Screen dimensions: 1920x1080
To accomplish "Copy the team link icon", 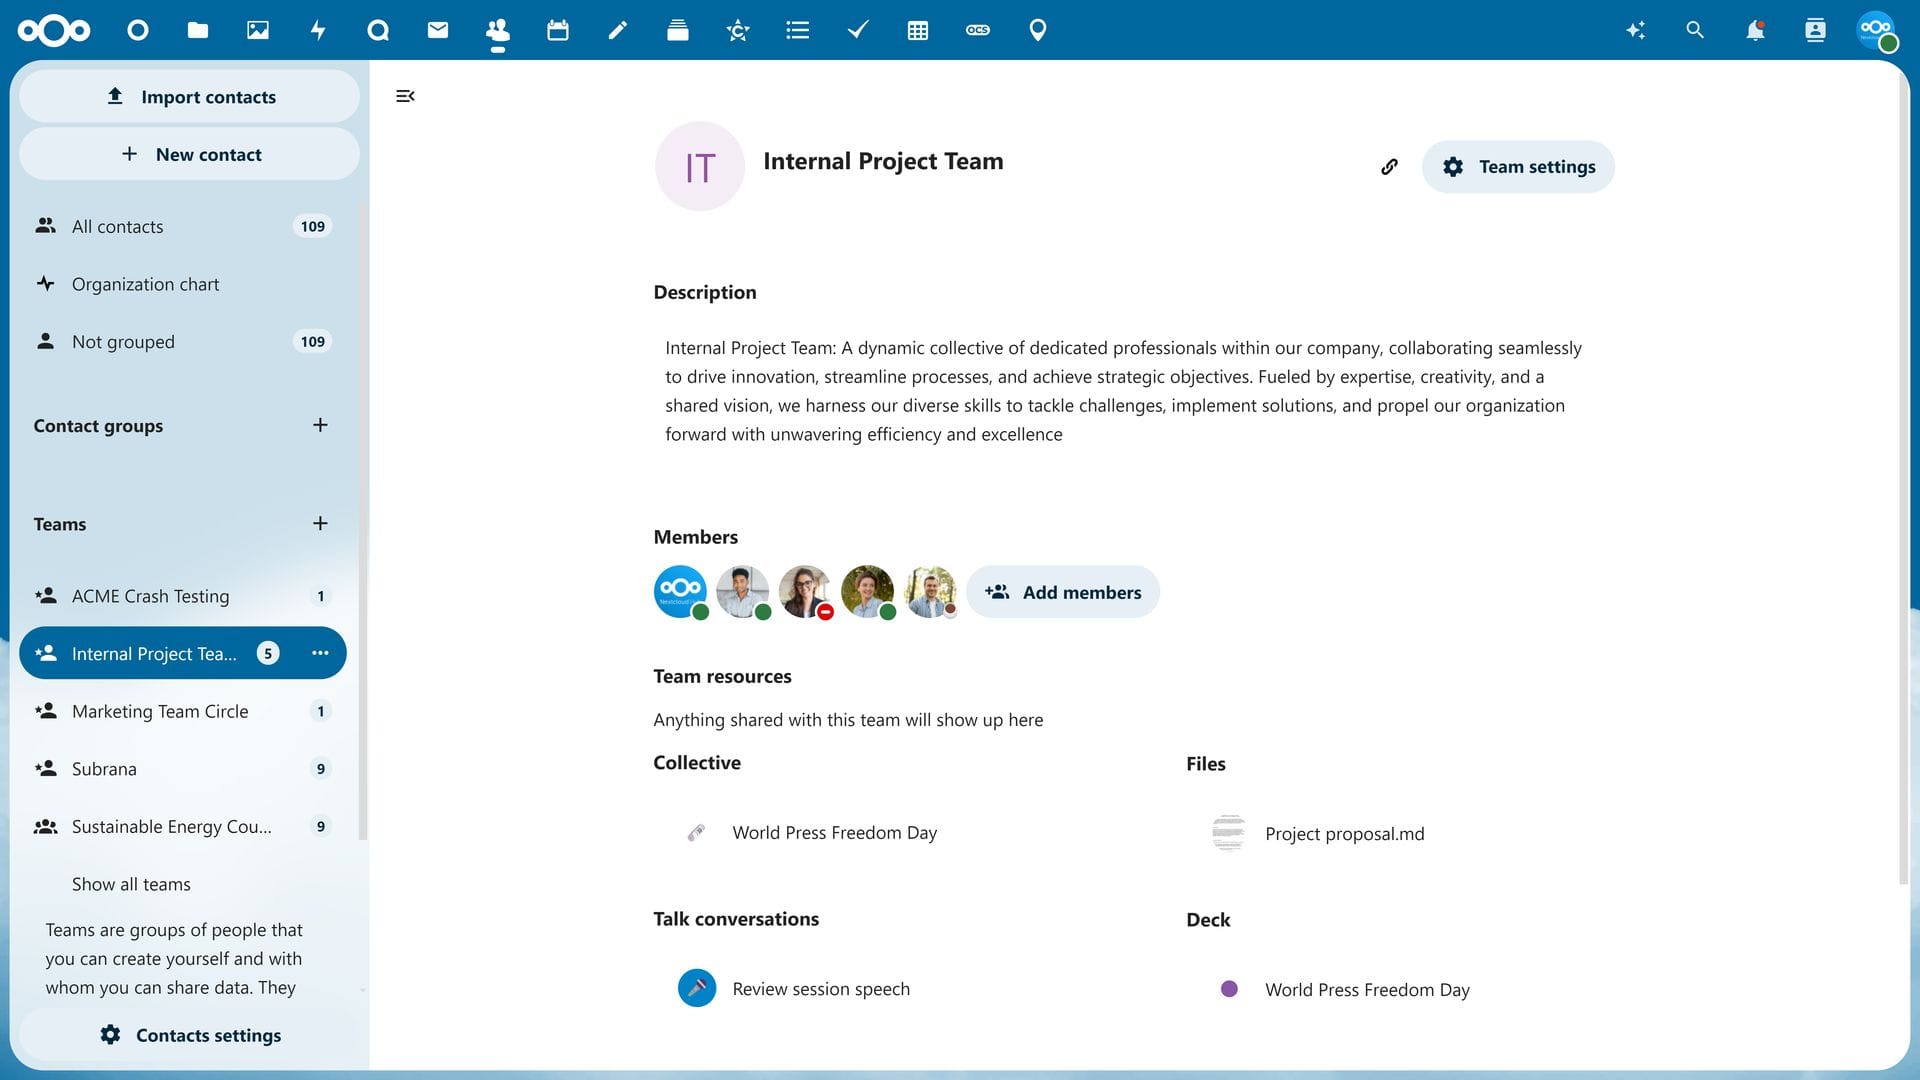I will tap(1389, 166).
